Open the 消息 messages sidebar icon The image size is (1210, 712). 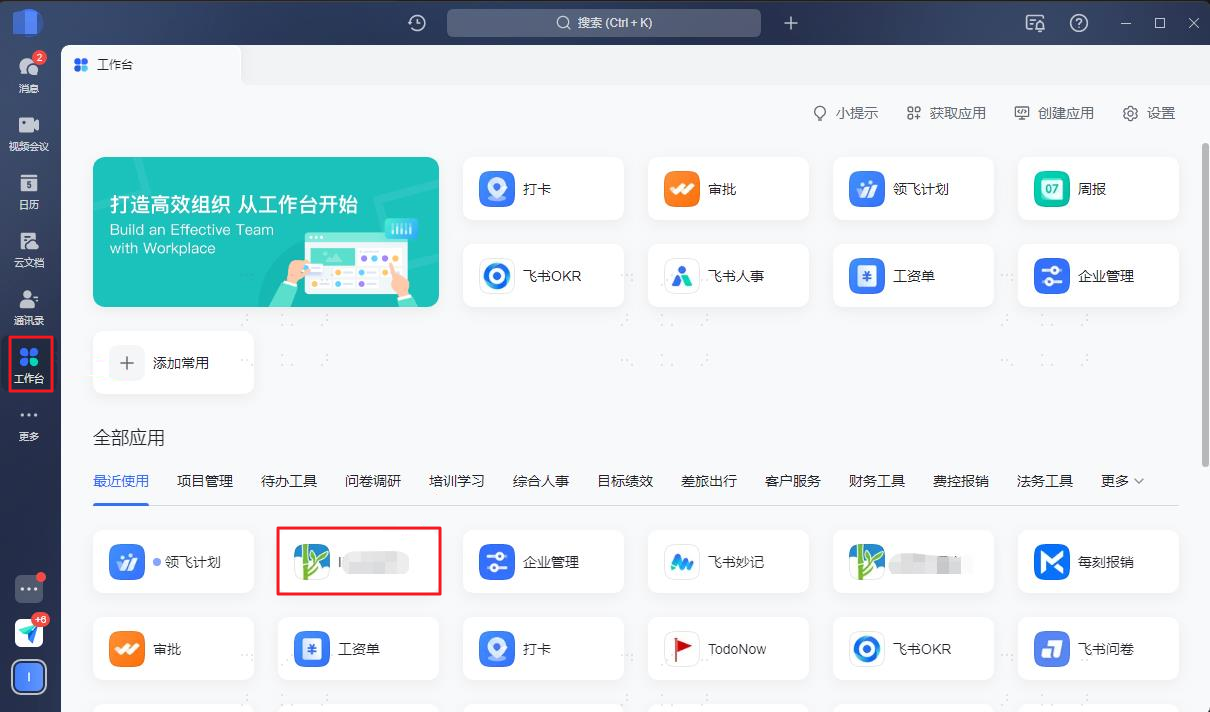pos(29,73)
